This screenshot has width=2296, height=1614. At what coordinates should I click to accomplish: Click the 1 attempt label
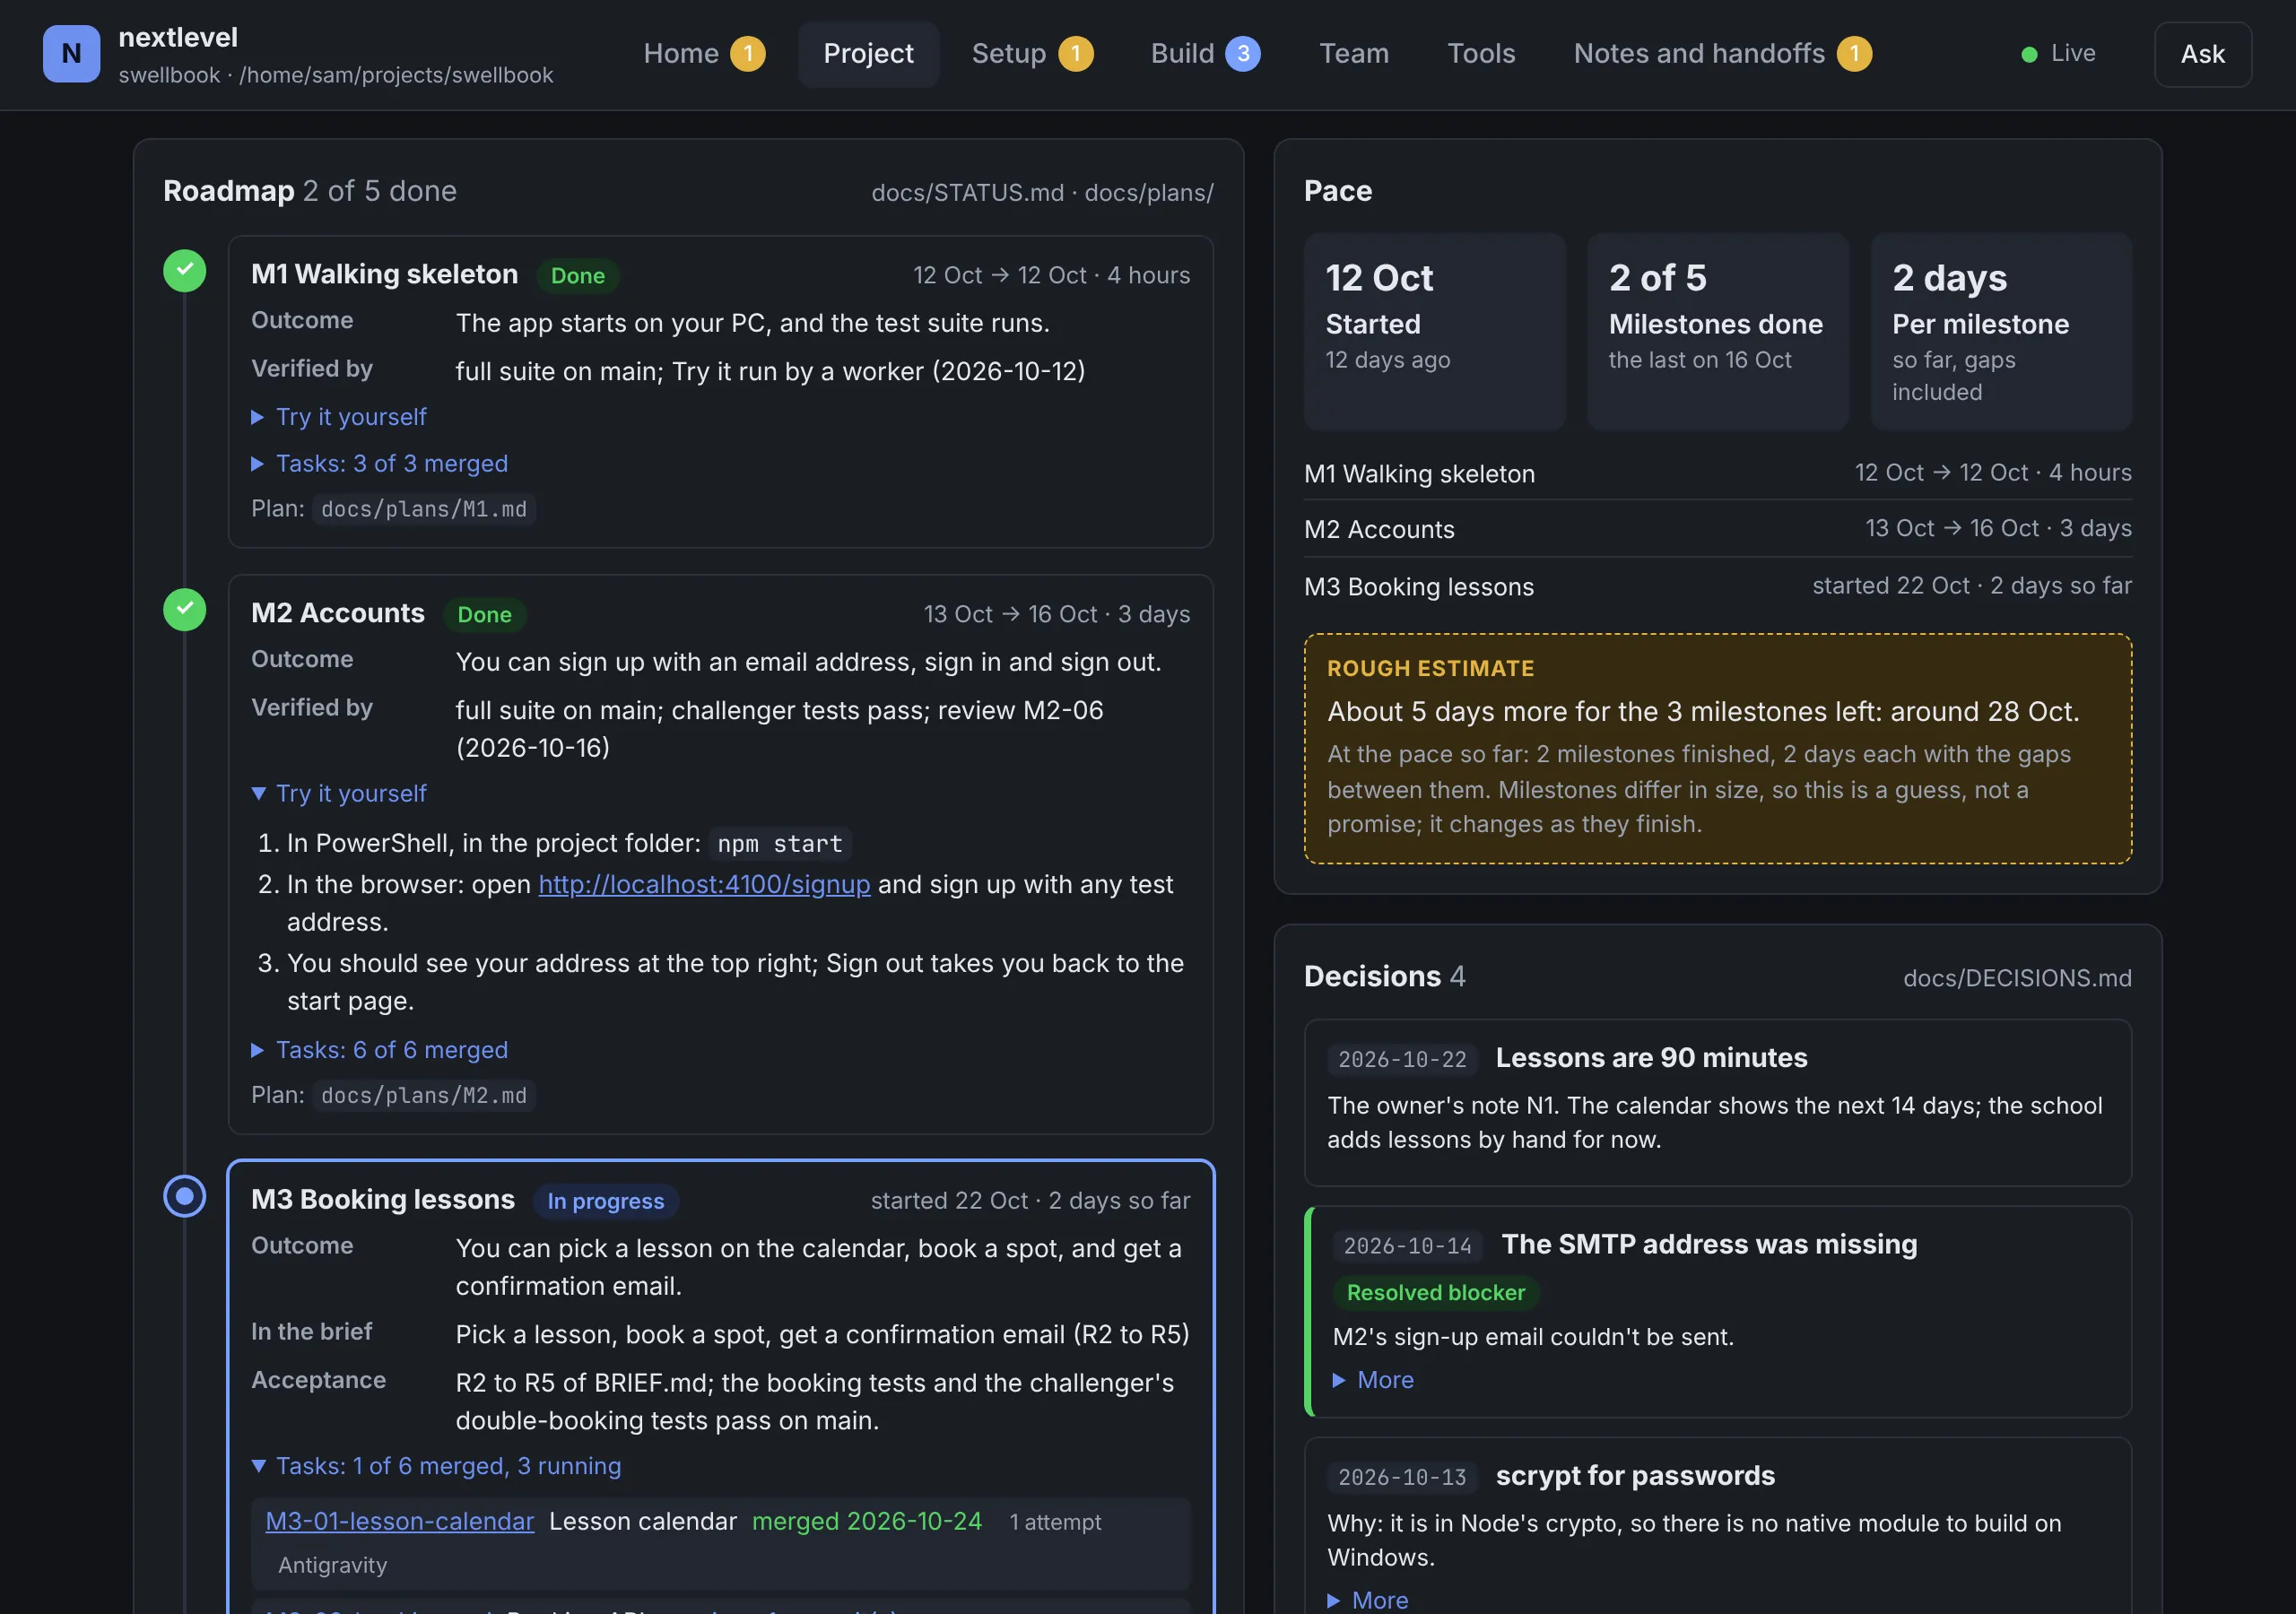tap(1055, 1522)
